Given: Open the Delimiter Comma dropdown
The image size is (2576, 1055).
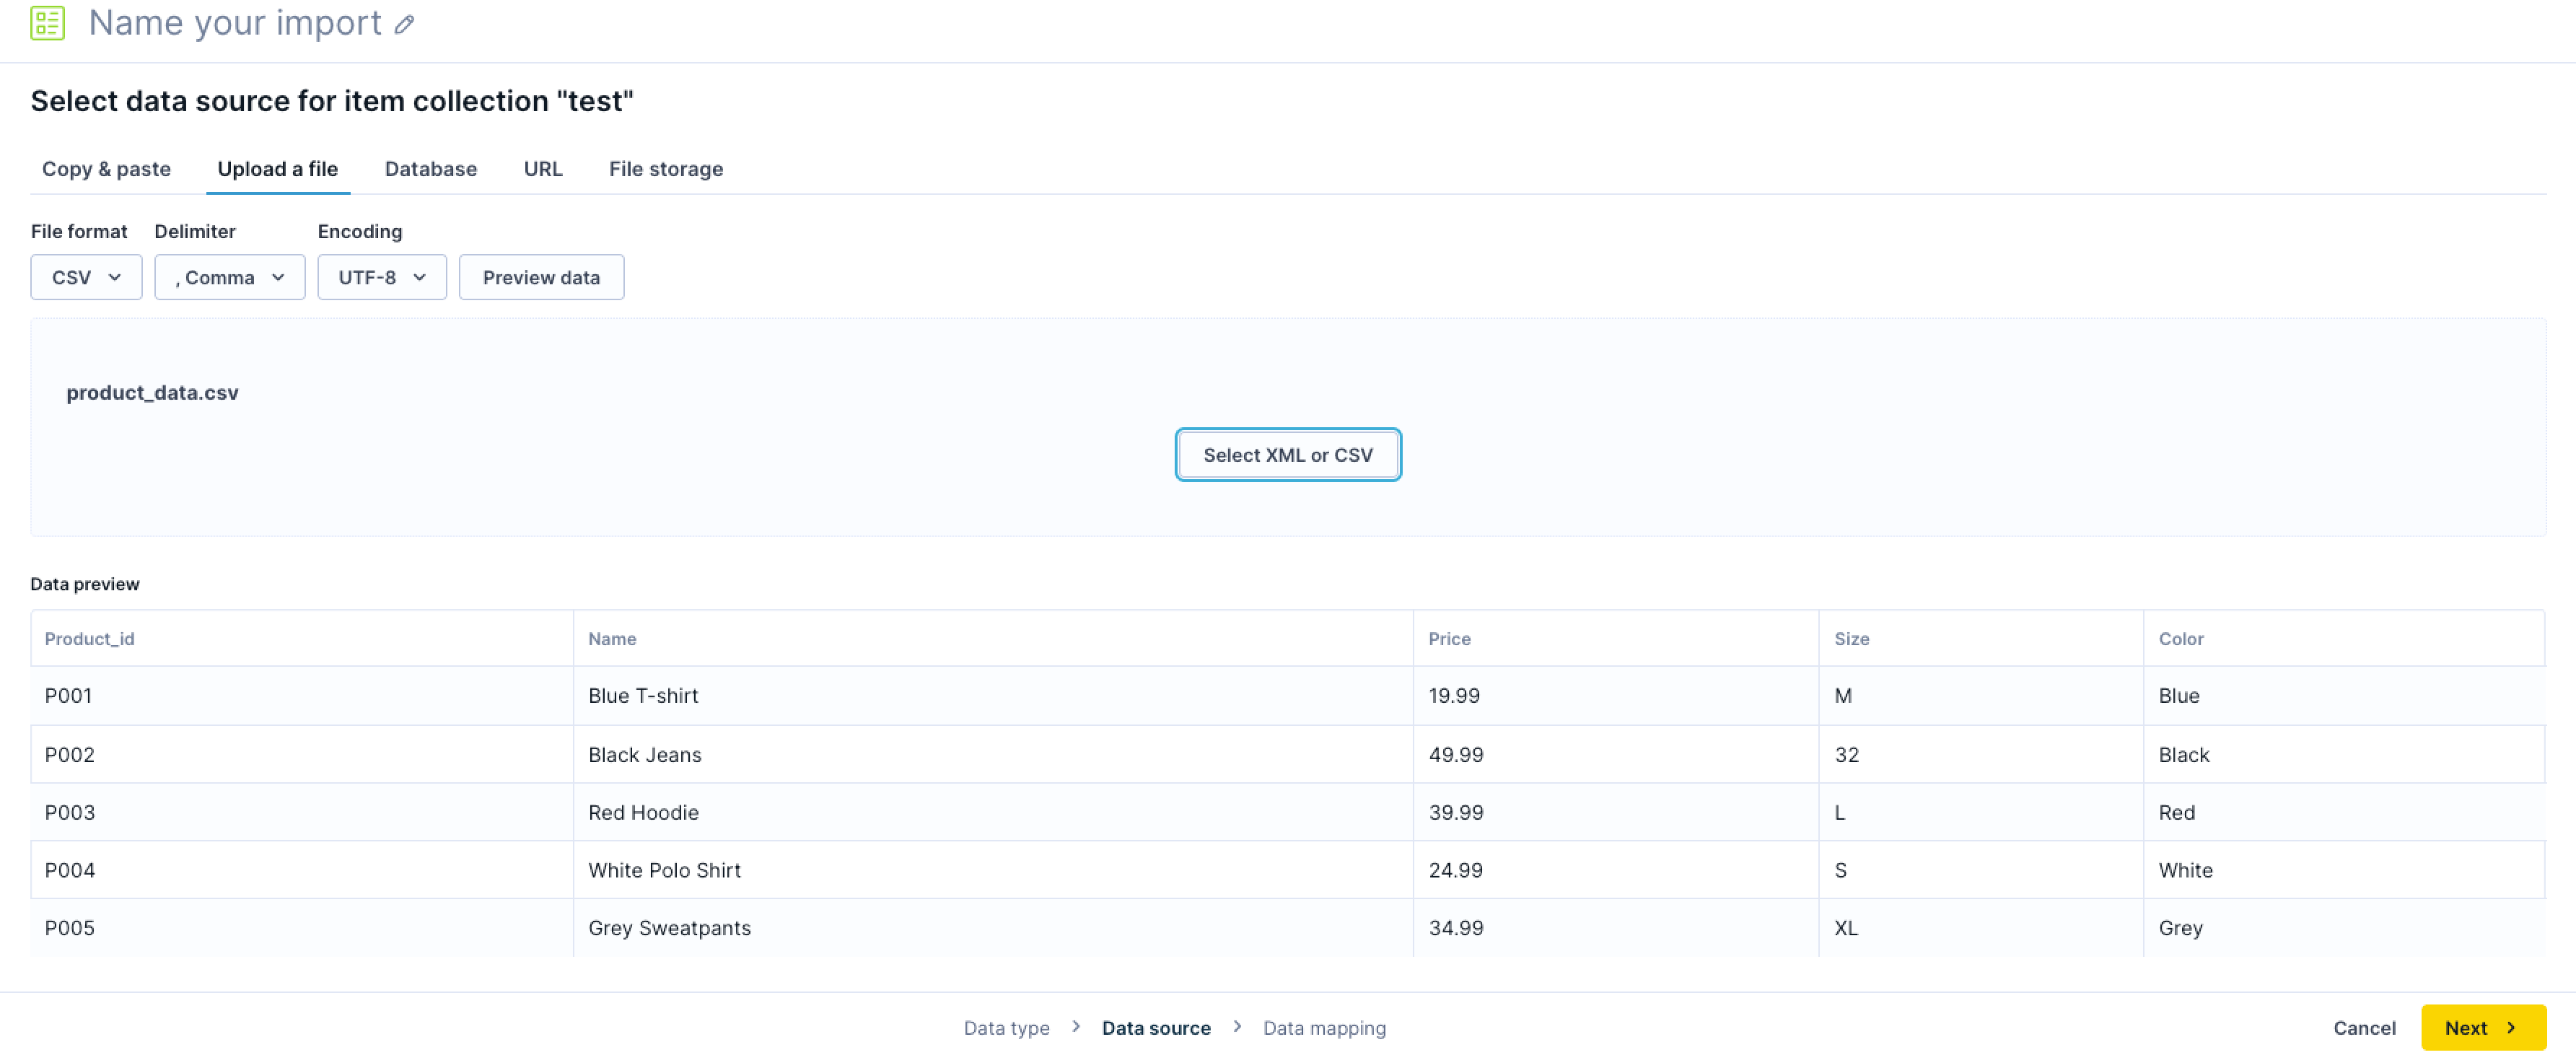Looking at the screenshot, I should point(229,277).
